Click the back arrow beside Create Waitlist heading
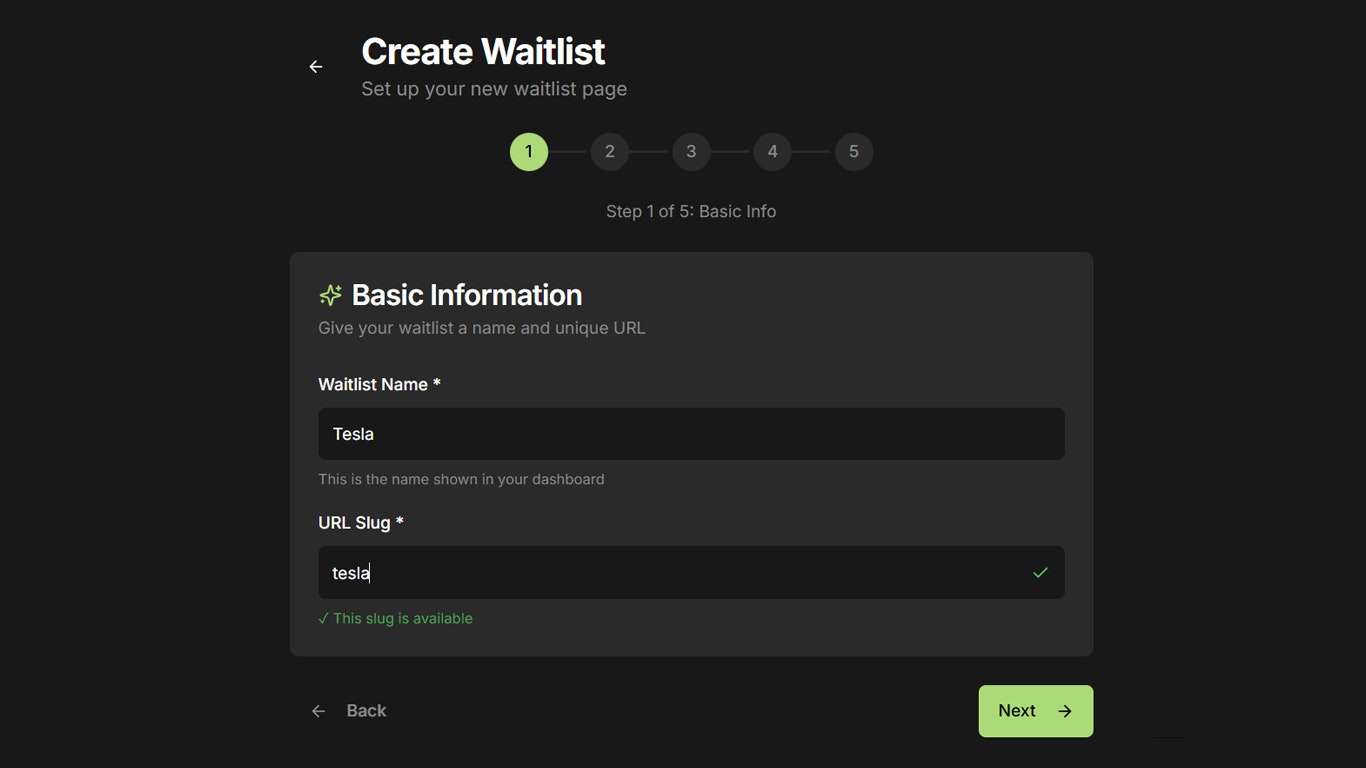 tap(316, 66)
